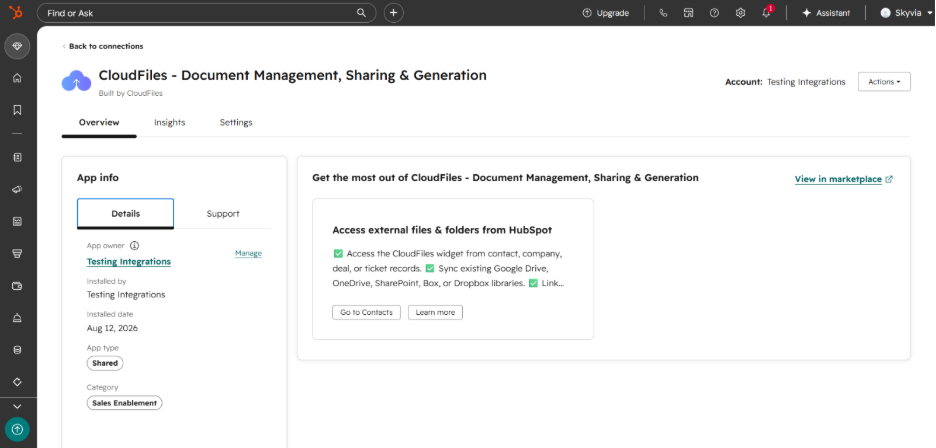Click the Shared app type tag
936x448 pixels.
(105, 363)
